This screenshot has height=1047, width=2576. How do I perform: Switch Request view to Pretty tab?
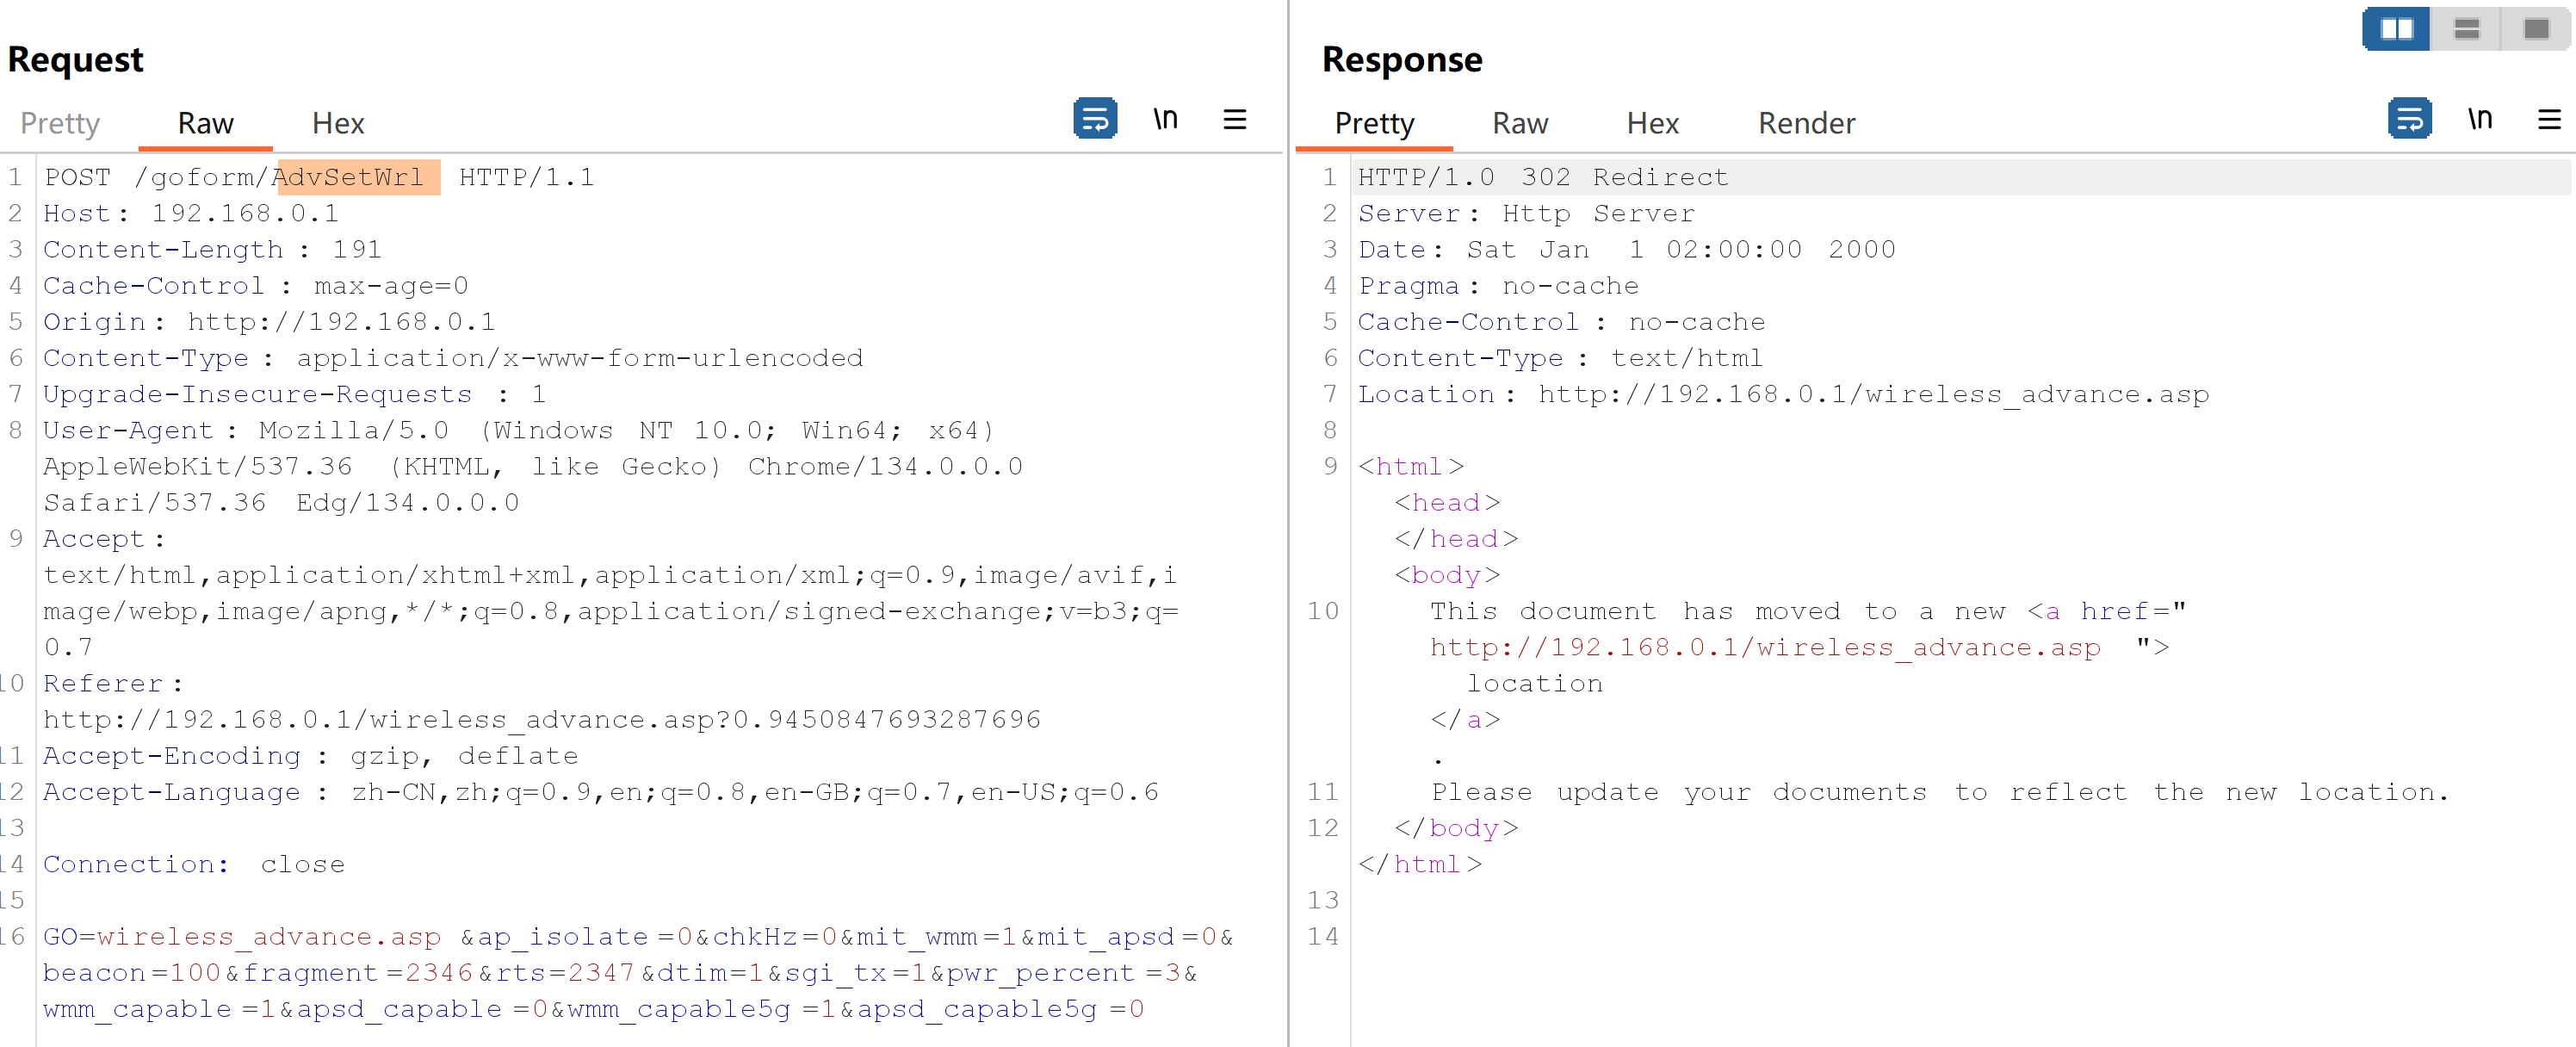[x=60, y=123]
